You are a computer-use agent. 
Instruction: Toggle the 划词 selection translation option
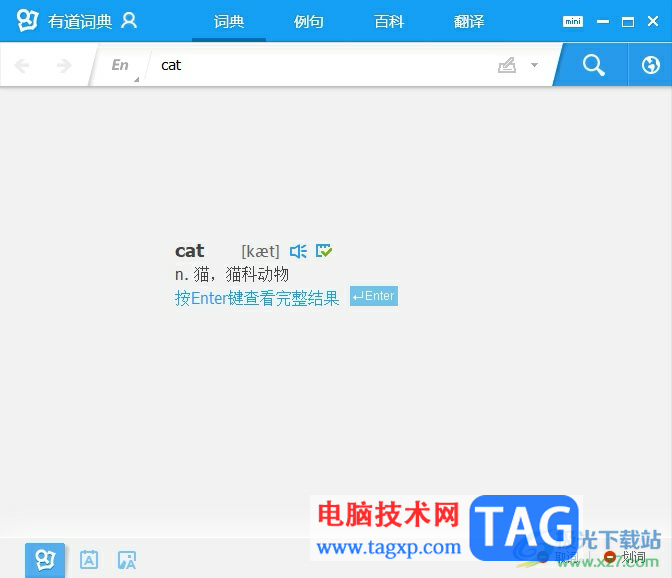coord(626,557)
